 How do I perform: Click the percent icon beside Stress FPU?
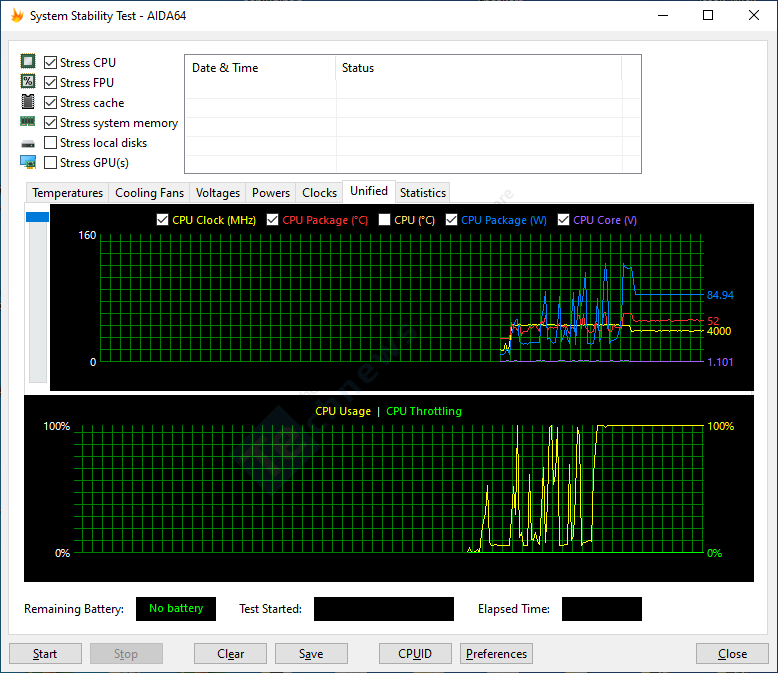[x=28, y=81]
